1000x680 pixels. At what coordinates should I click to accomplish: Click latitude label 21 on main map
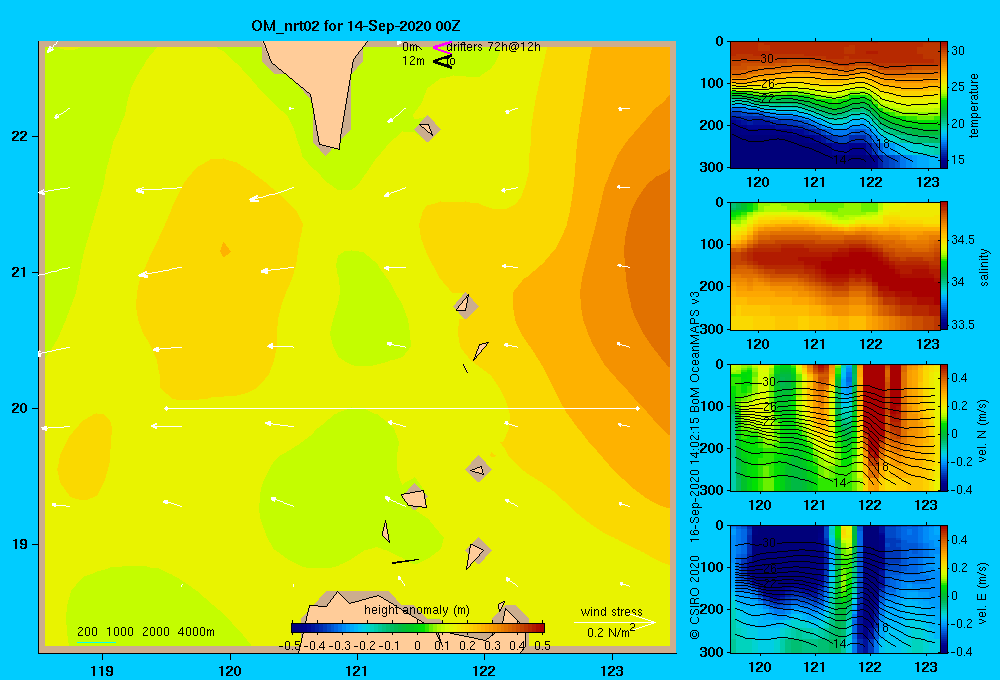[20, 272]
